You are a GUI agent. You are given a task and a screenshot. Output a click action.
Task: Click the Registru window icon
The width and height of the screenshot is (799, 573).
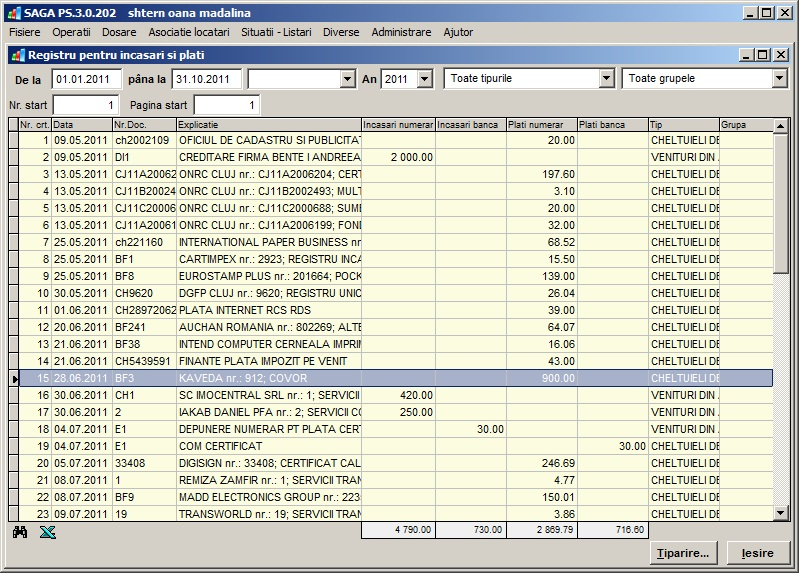tap(18, 55)
